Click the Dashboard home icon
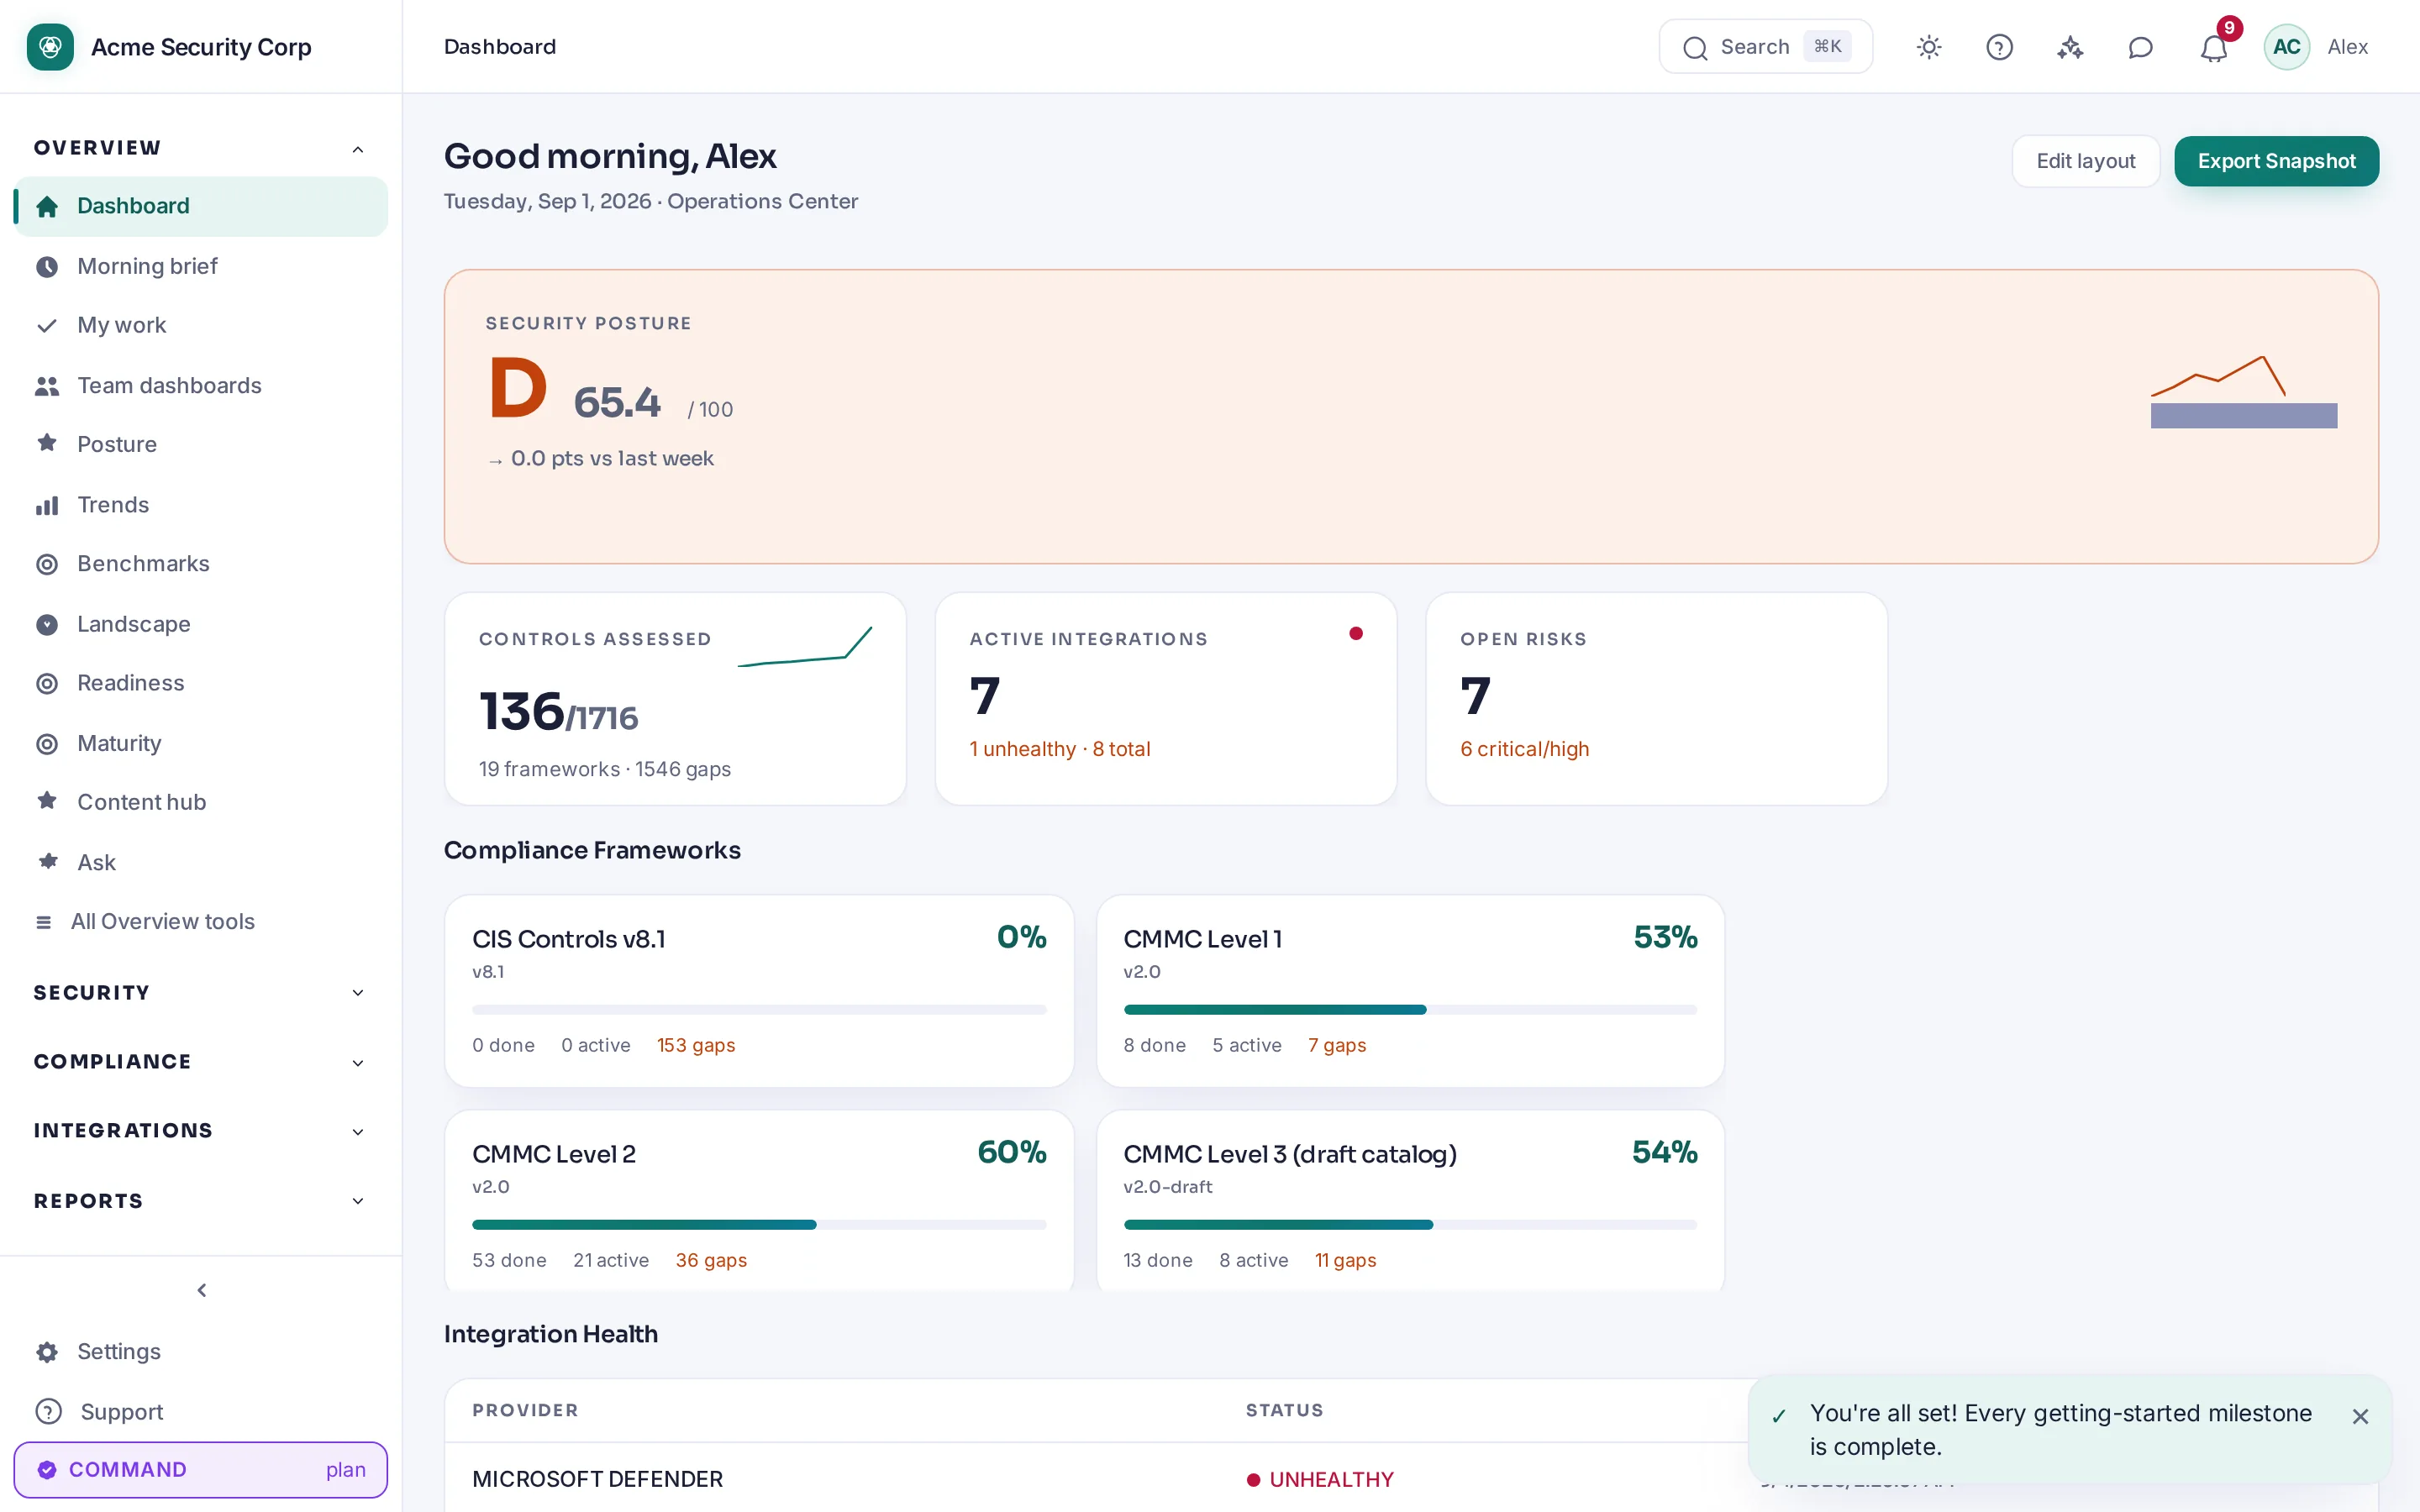The height and width of the screenshot is (1512, 2420). pos(47,206)
